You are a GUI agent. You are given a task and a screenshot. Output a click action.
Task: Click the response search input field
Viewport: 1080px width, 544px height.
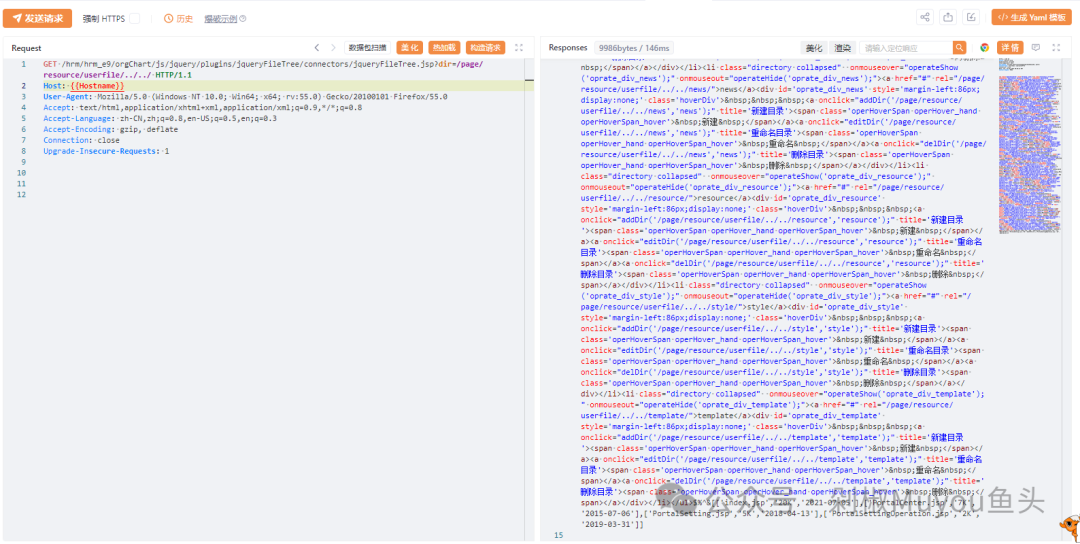(x=905, y=47)
